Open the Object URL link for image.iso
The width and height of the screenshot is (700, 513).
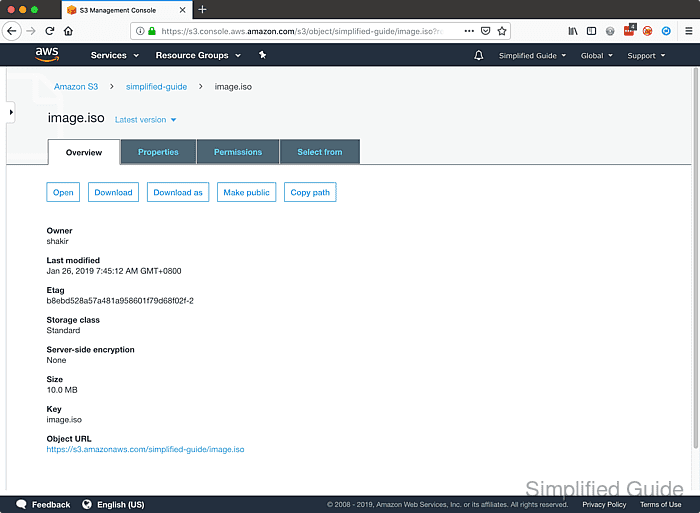pyautogui.click(x=146, y=449)
